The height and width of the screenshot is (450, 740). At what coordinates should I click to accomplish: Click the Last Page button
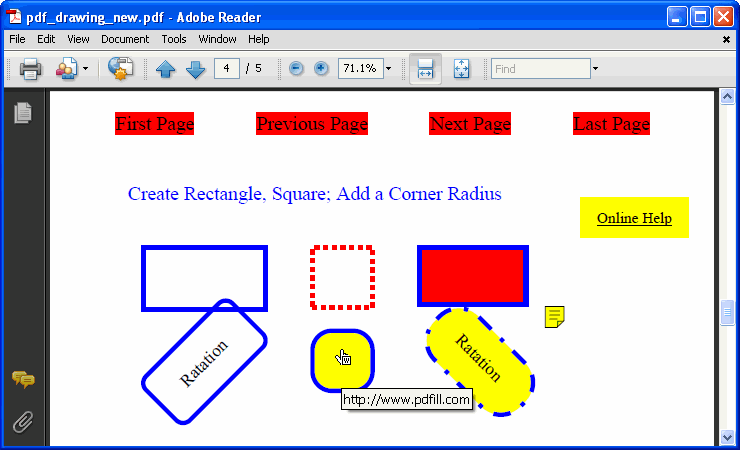[612, 124]
